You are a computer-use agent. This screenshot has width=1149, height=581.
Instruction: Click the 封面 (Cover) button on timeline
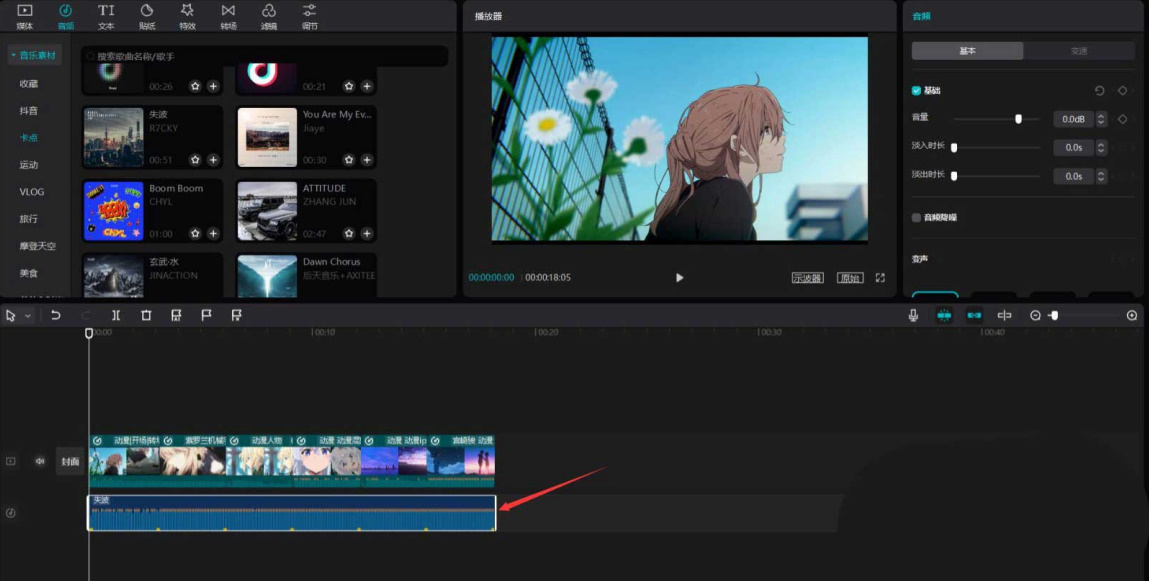70,461
